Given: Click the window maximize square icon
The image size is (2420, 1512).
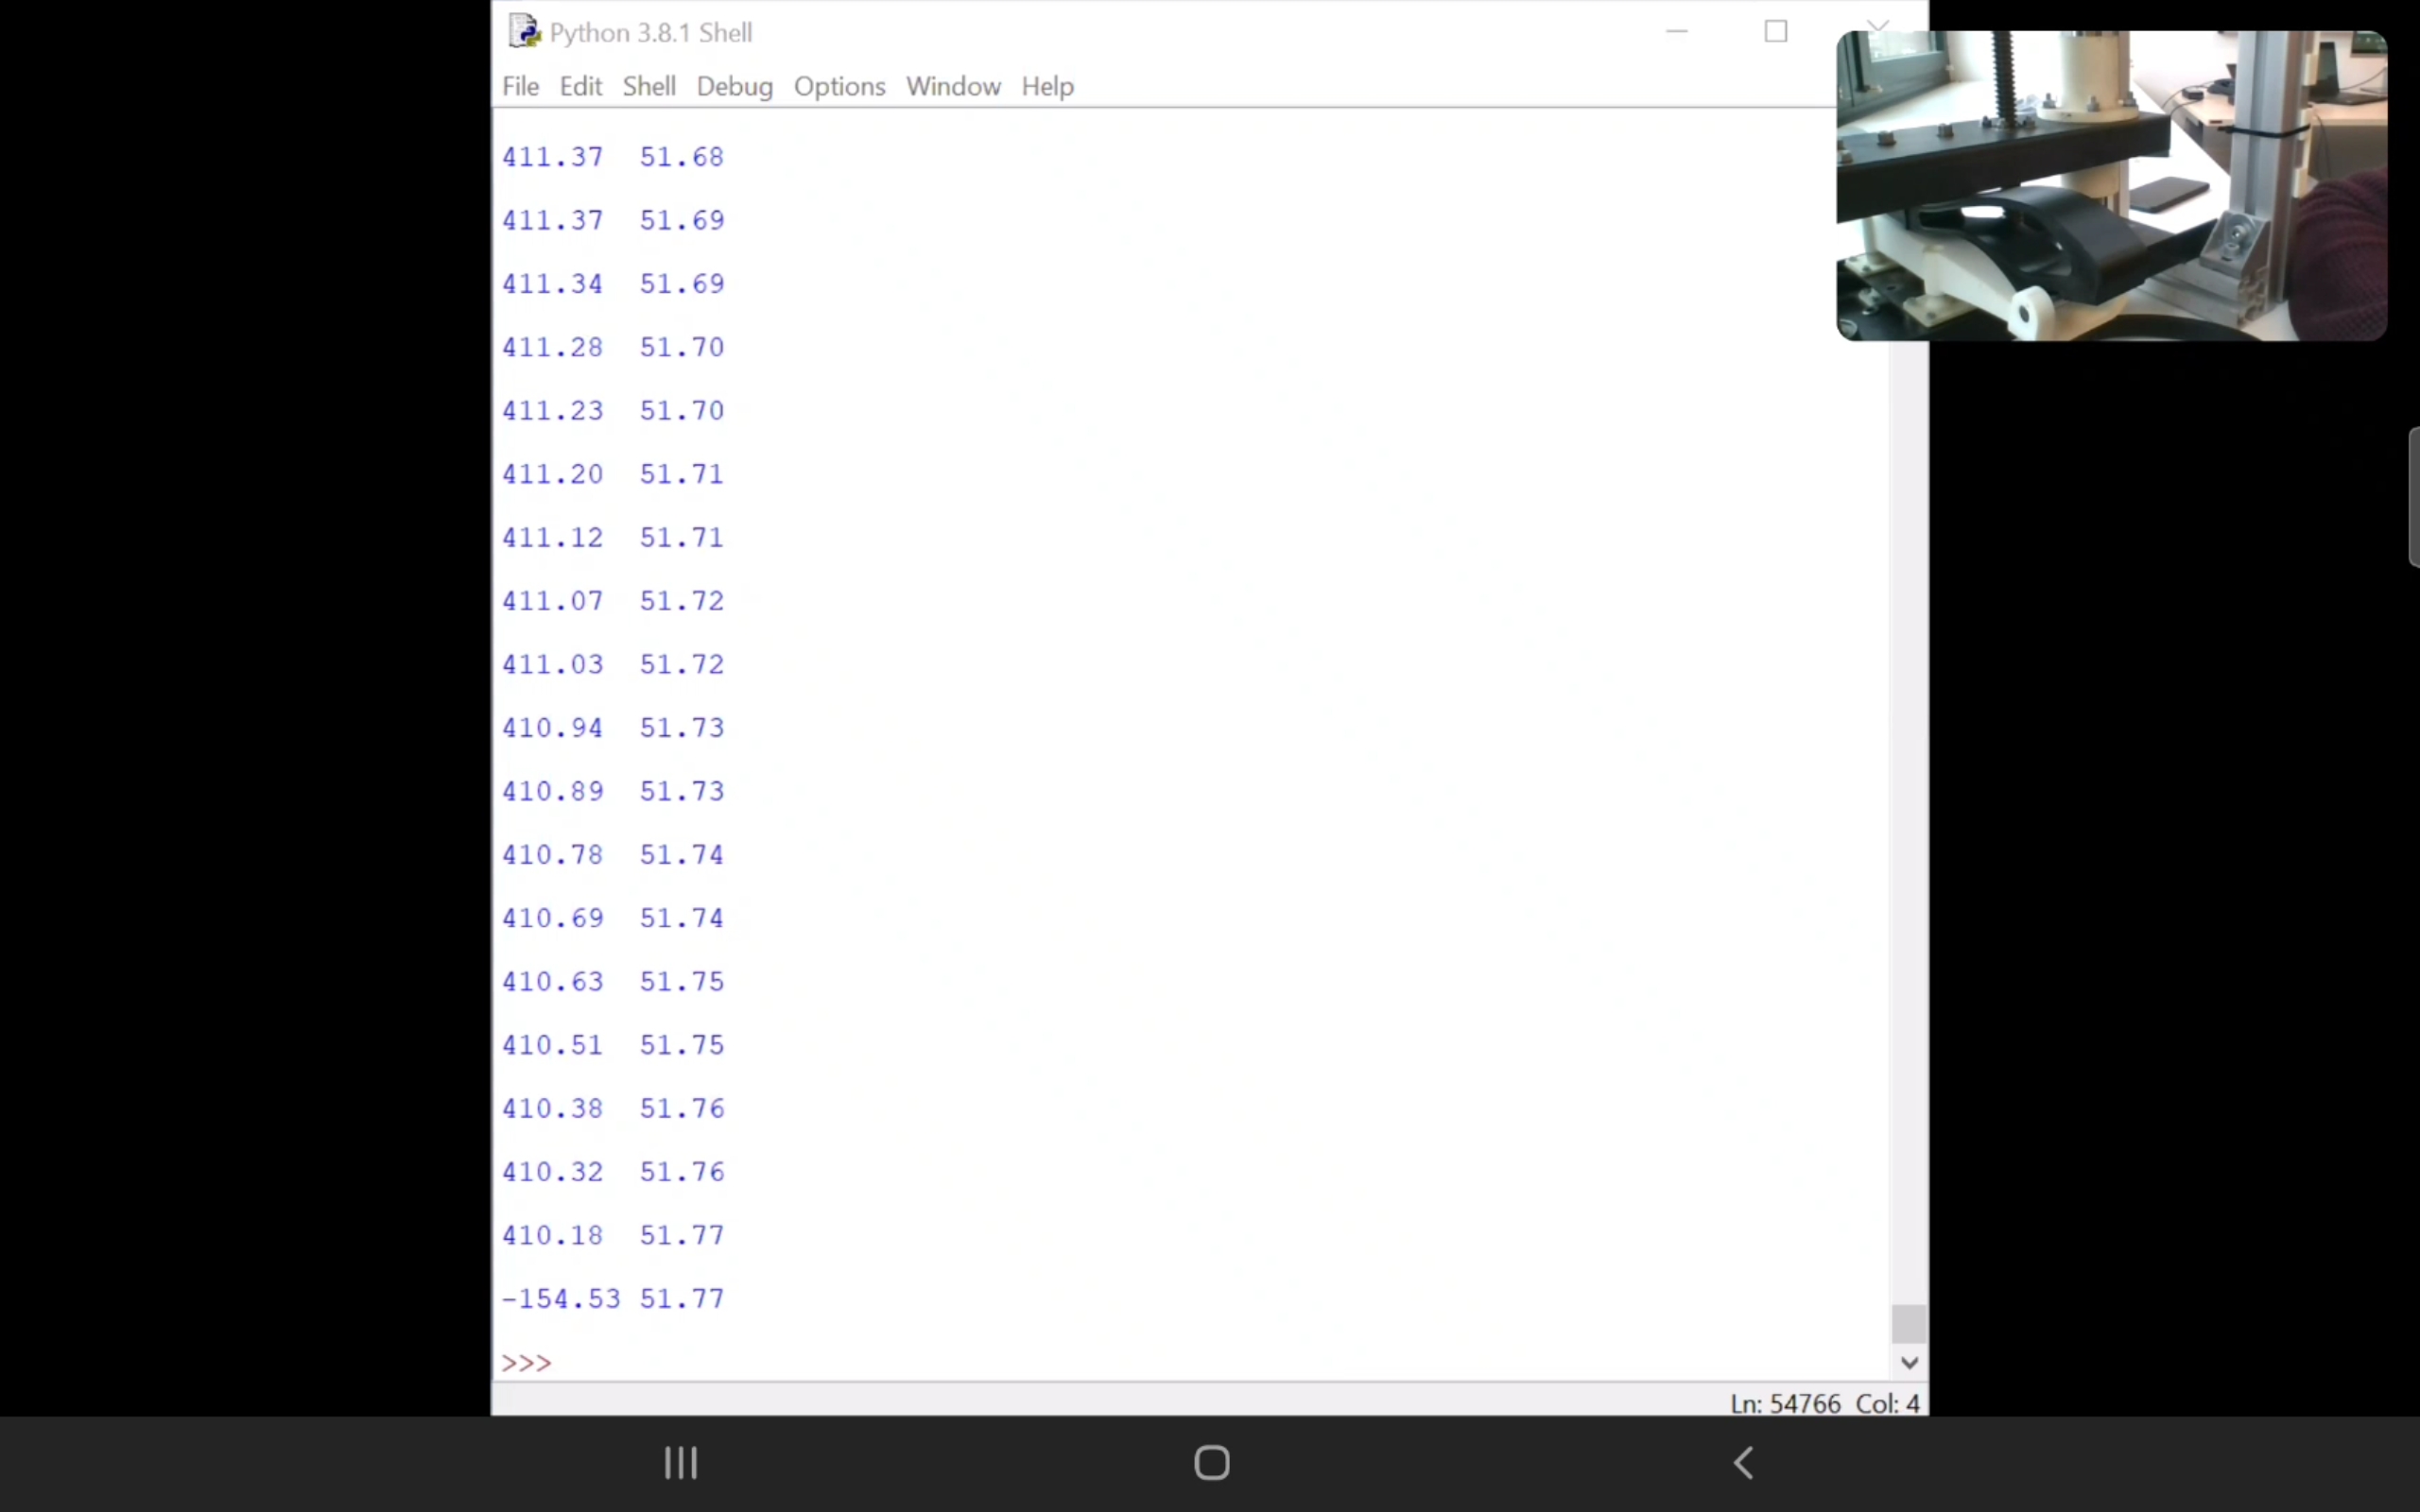Looking at the screenshot, I should pos(1775,32).
